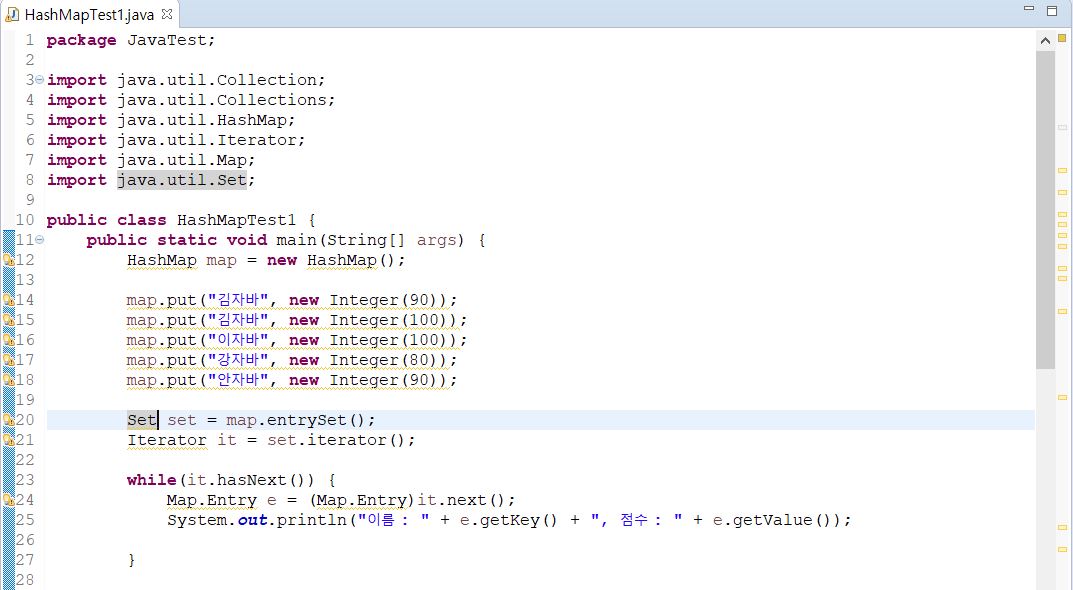Click 'java.util.Collections;' import on line 4

(x=226, y=100)
